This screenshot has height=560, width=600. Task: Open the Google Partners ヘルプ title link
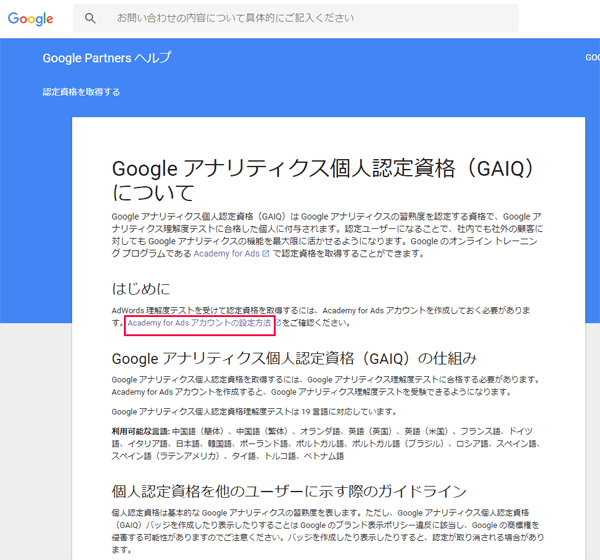tap(107, 58)
